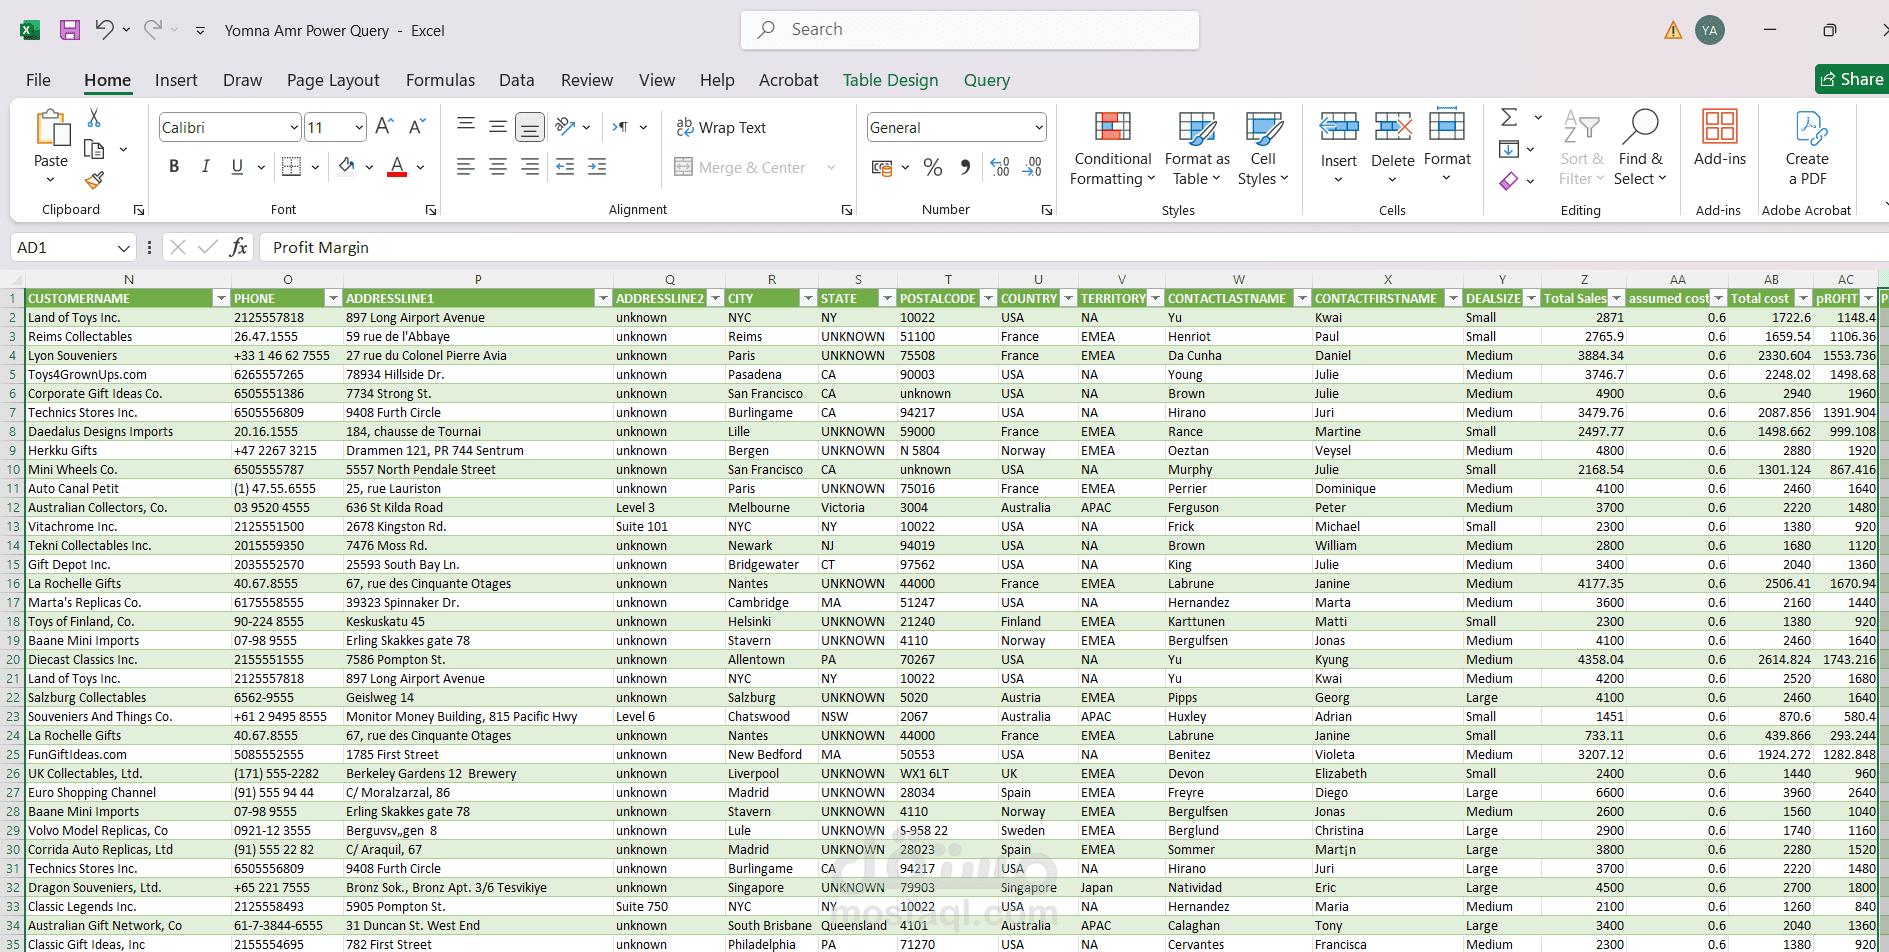Screen dimensions: 1889x952
Task: Click the Format Painter icon
Action: click(x=93, y=180)
